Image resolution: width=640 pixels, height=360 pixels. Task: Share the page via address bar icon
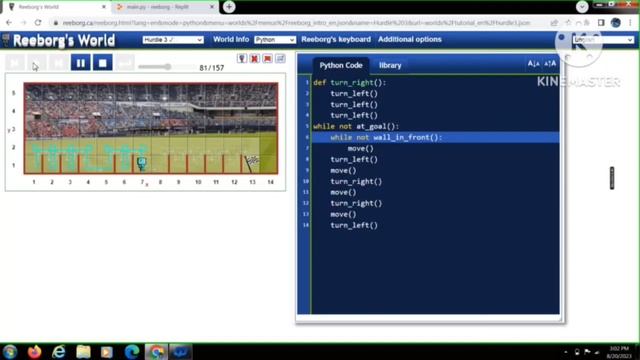(554, 23)
